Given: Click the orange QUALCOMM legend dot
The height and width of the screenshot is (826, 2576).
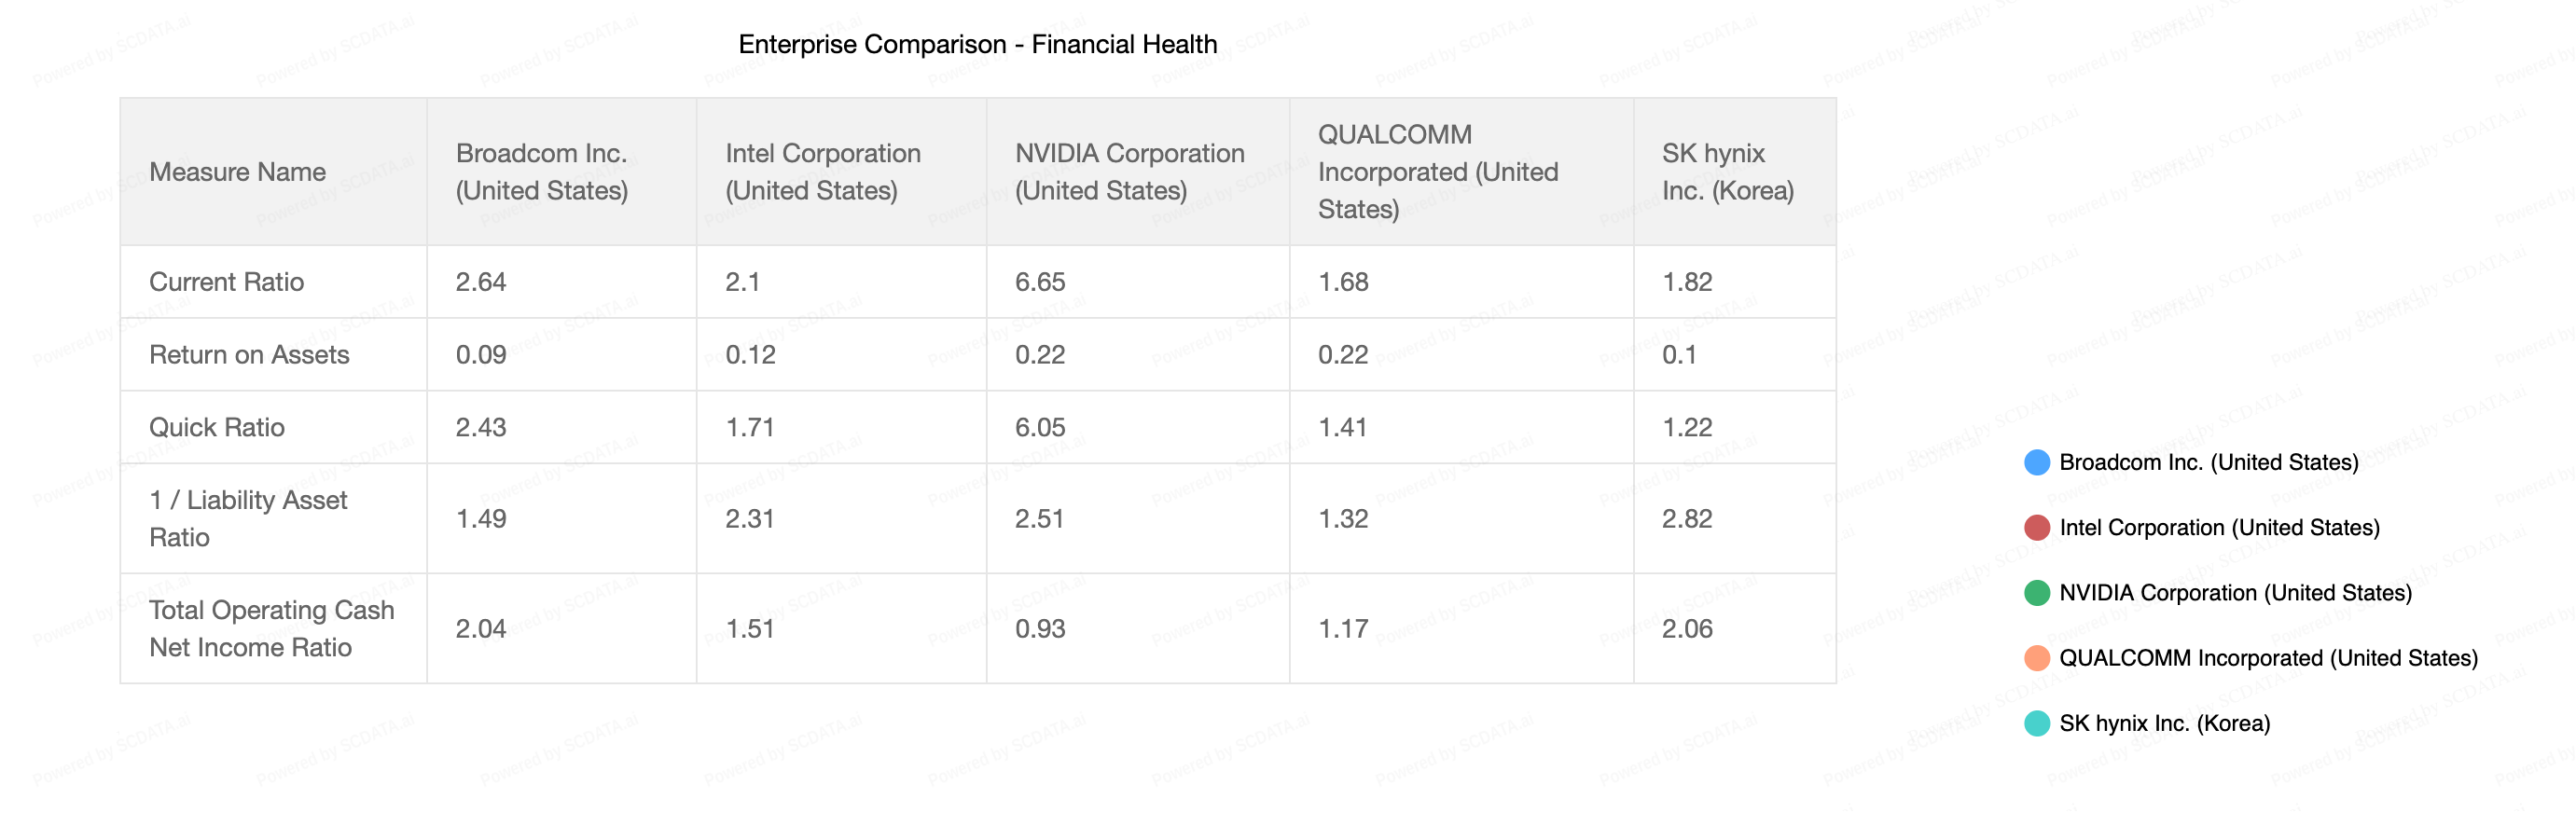Looking at the screenshot, I should coord(2036,658).
